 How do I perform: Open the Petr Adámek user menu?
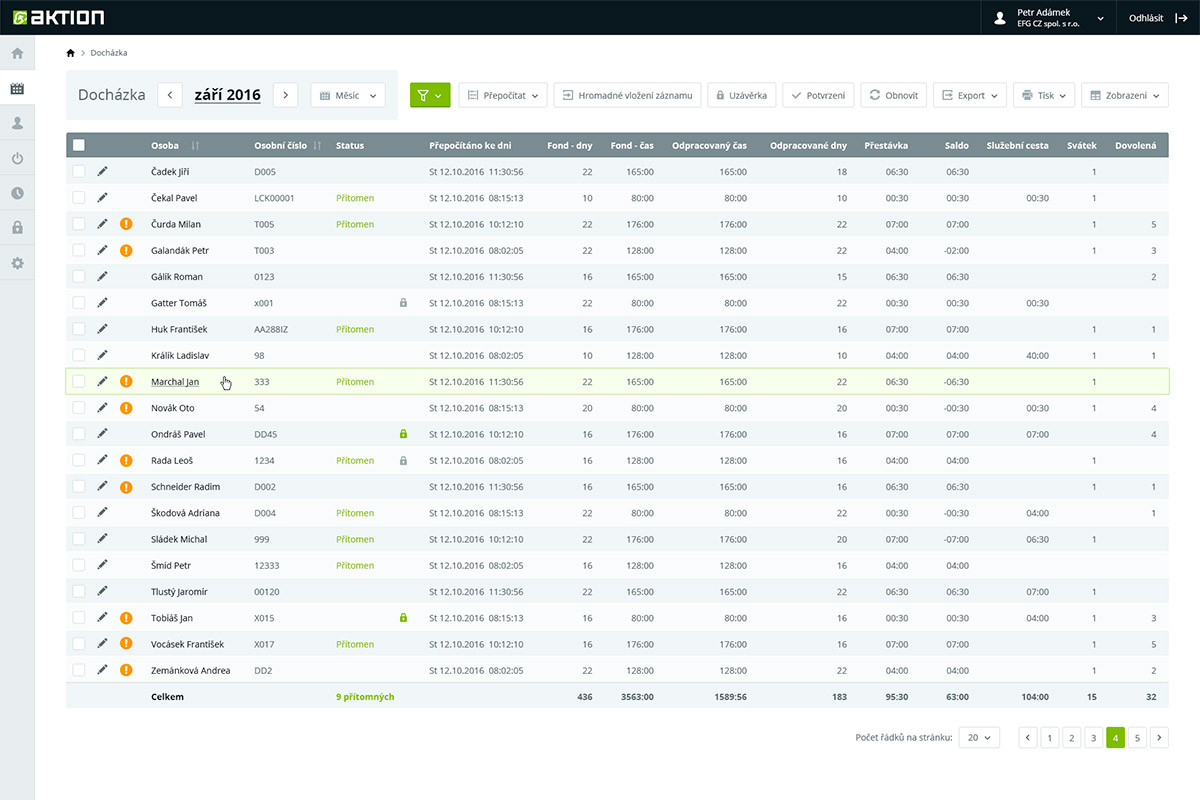(x=1049, y=17)
